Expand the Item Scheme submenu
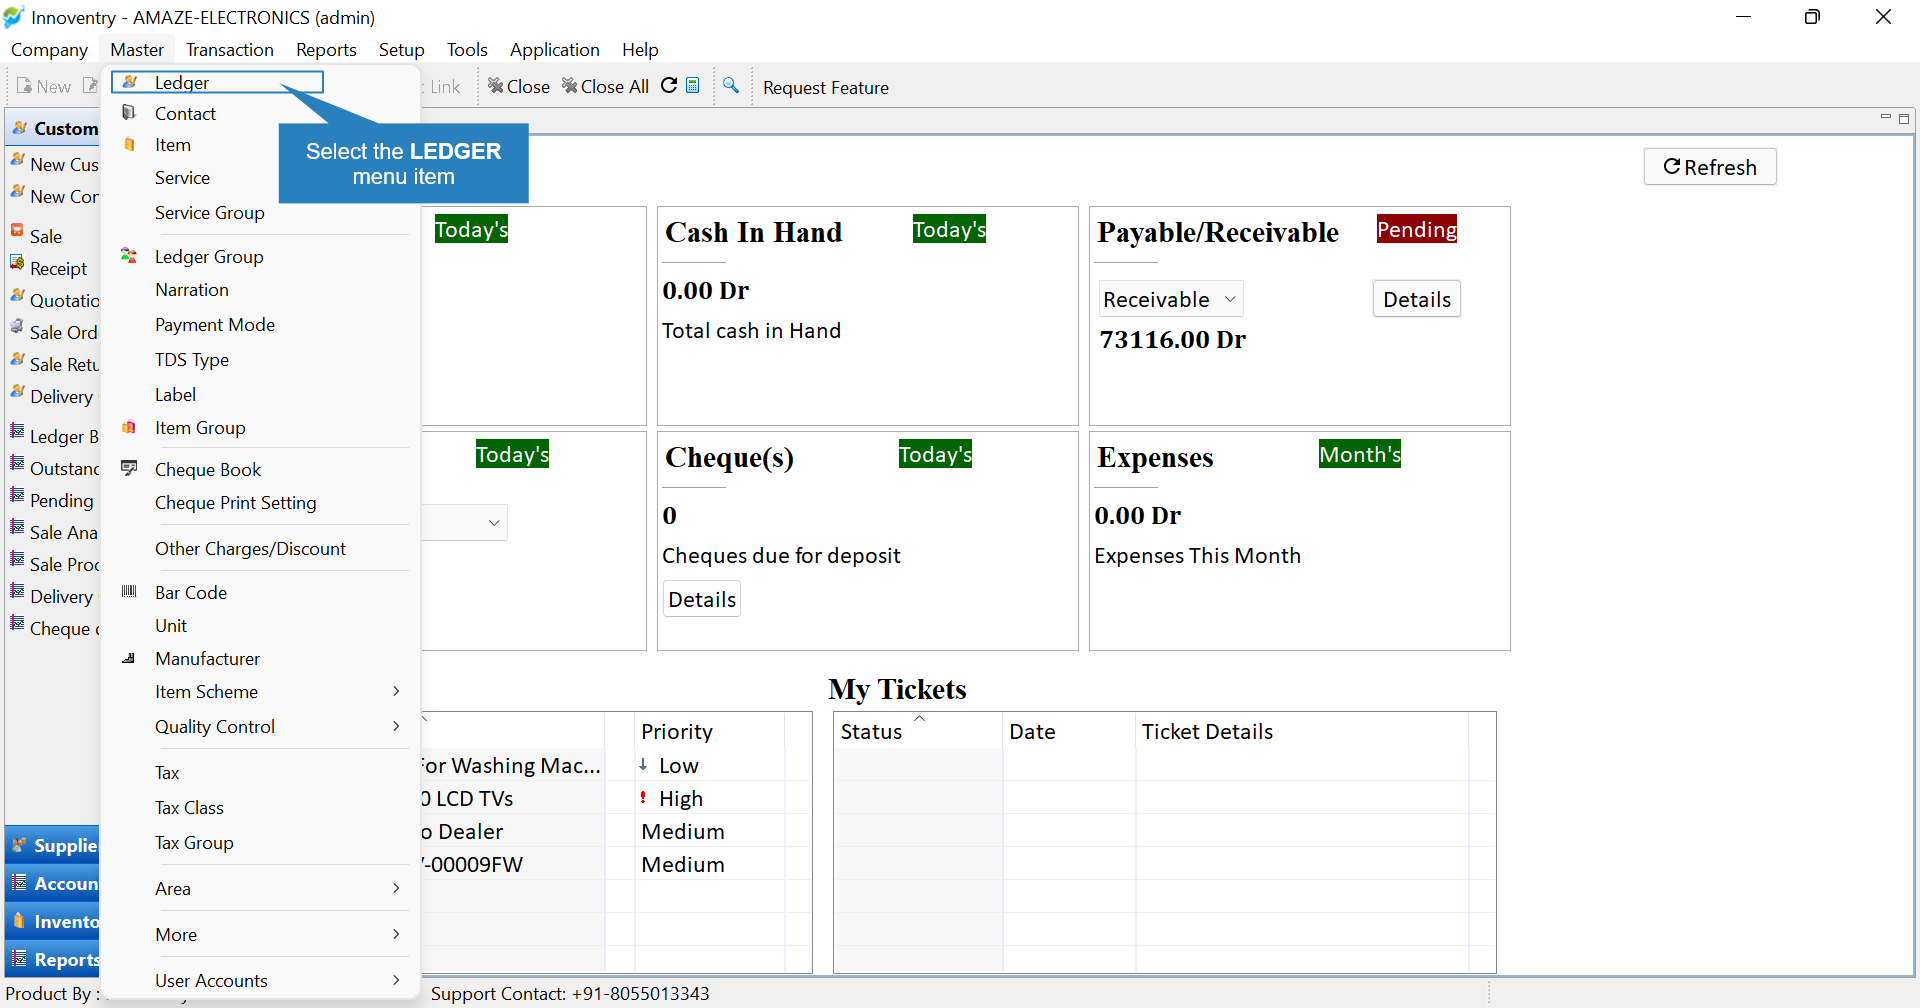Viewport: 1920px width, 1008px height. pos(396,691)
